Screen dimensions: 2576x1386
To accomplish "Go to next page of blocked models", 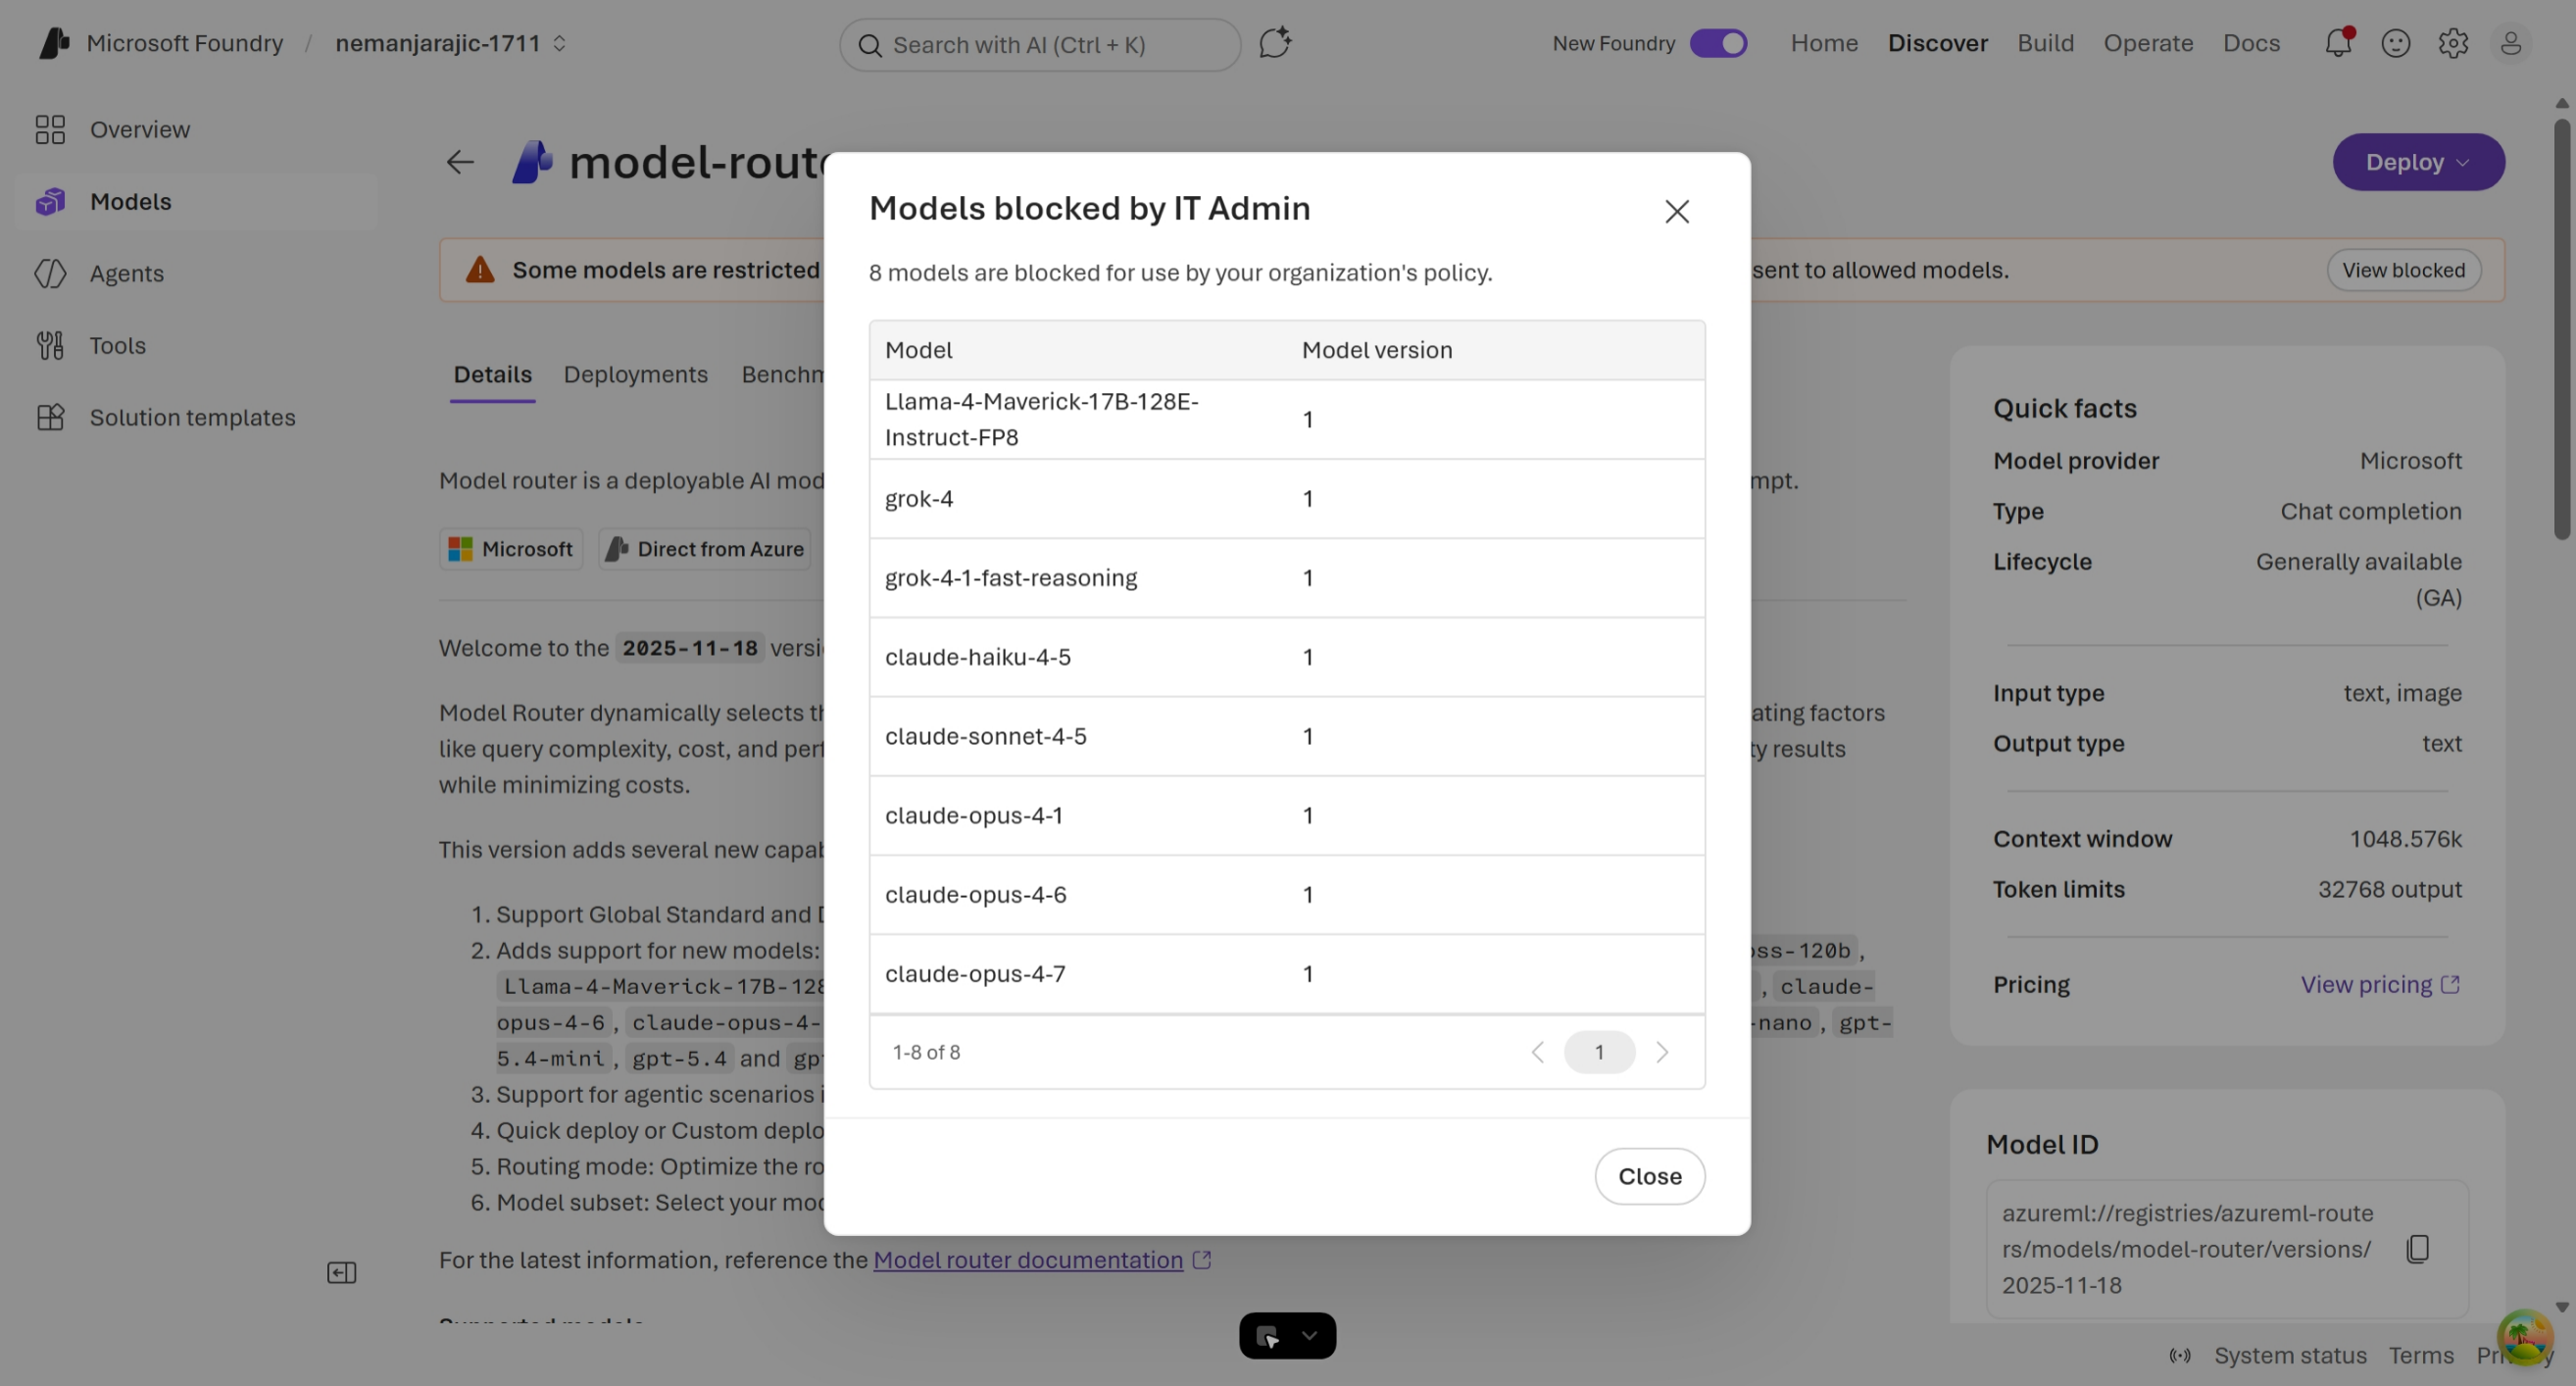I will coord(1662,1052).
